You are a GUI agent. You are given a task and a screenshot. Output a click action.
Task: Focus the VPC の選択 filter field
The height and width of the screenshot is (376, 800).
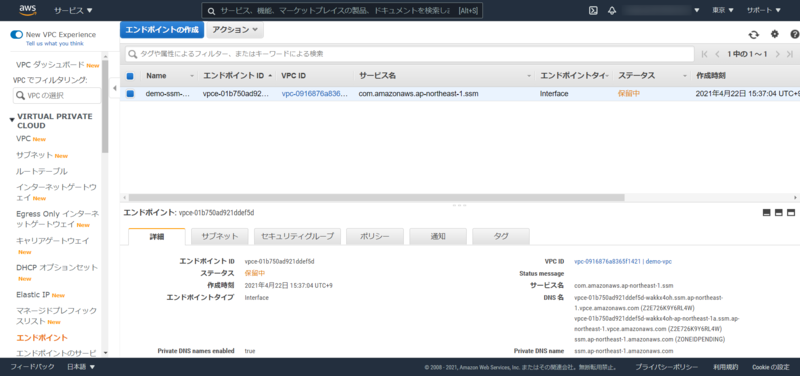(57, 95)
